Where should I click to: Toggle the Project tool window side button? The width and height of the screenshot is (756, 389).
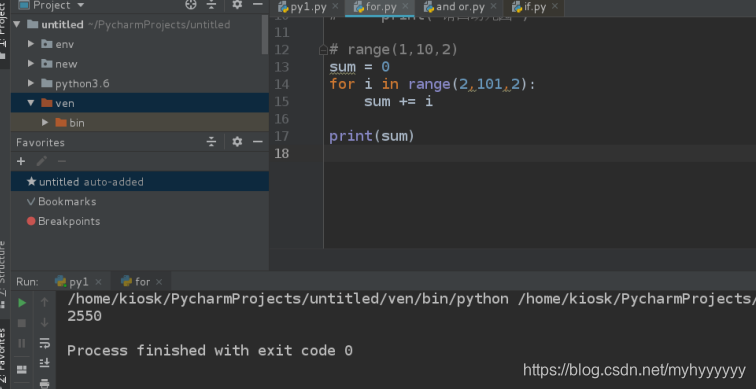tap(4, 30)
